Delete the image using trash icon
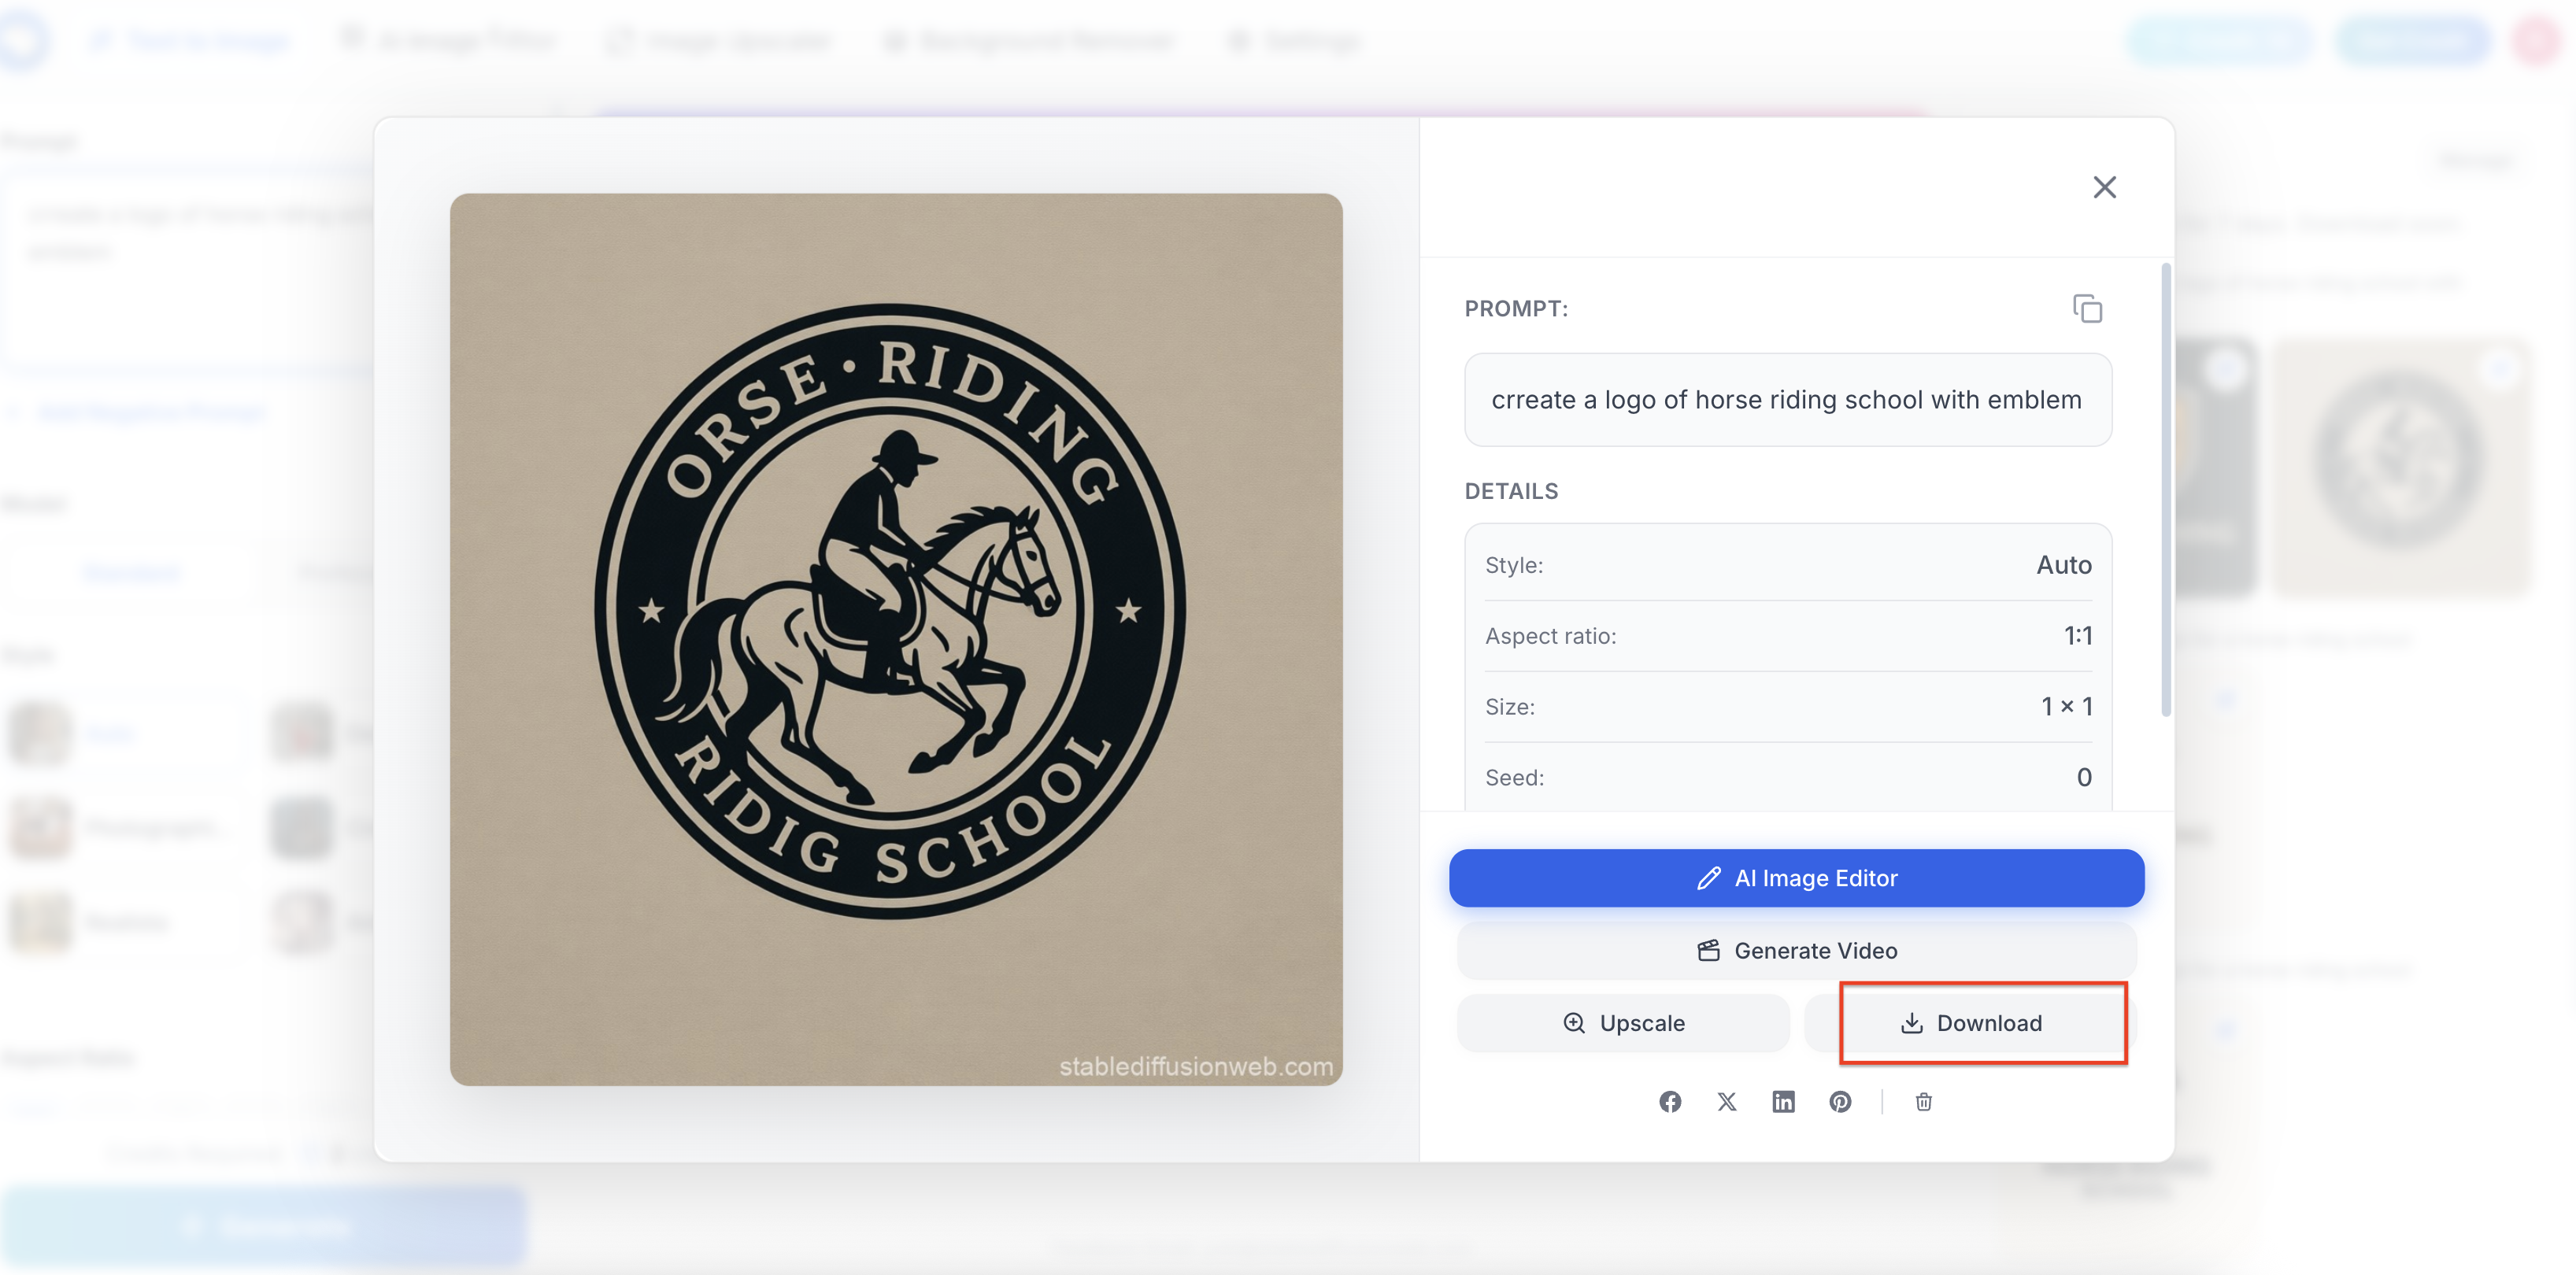 coord(1922,1101)
